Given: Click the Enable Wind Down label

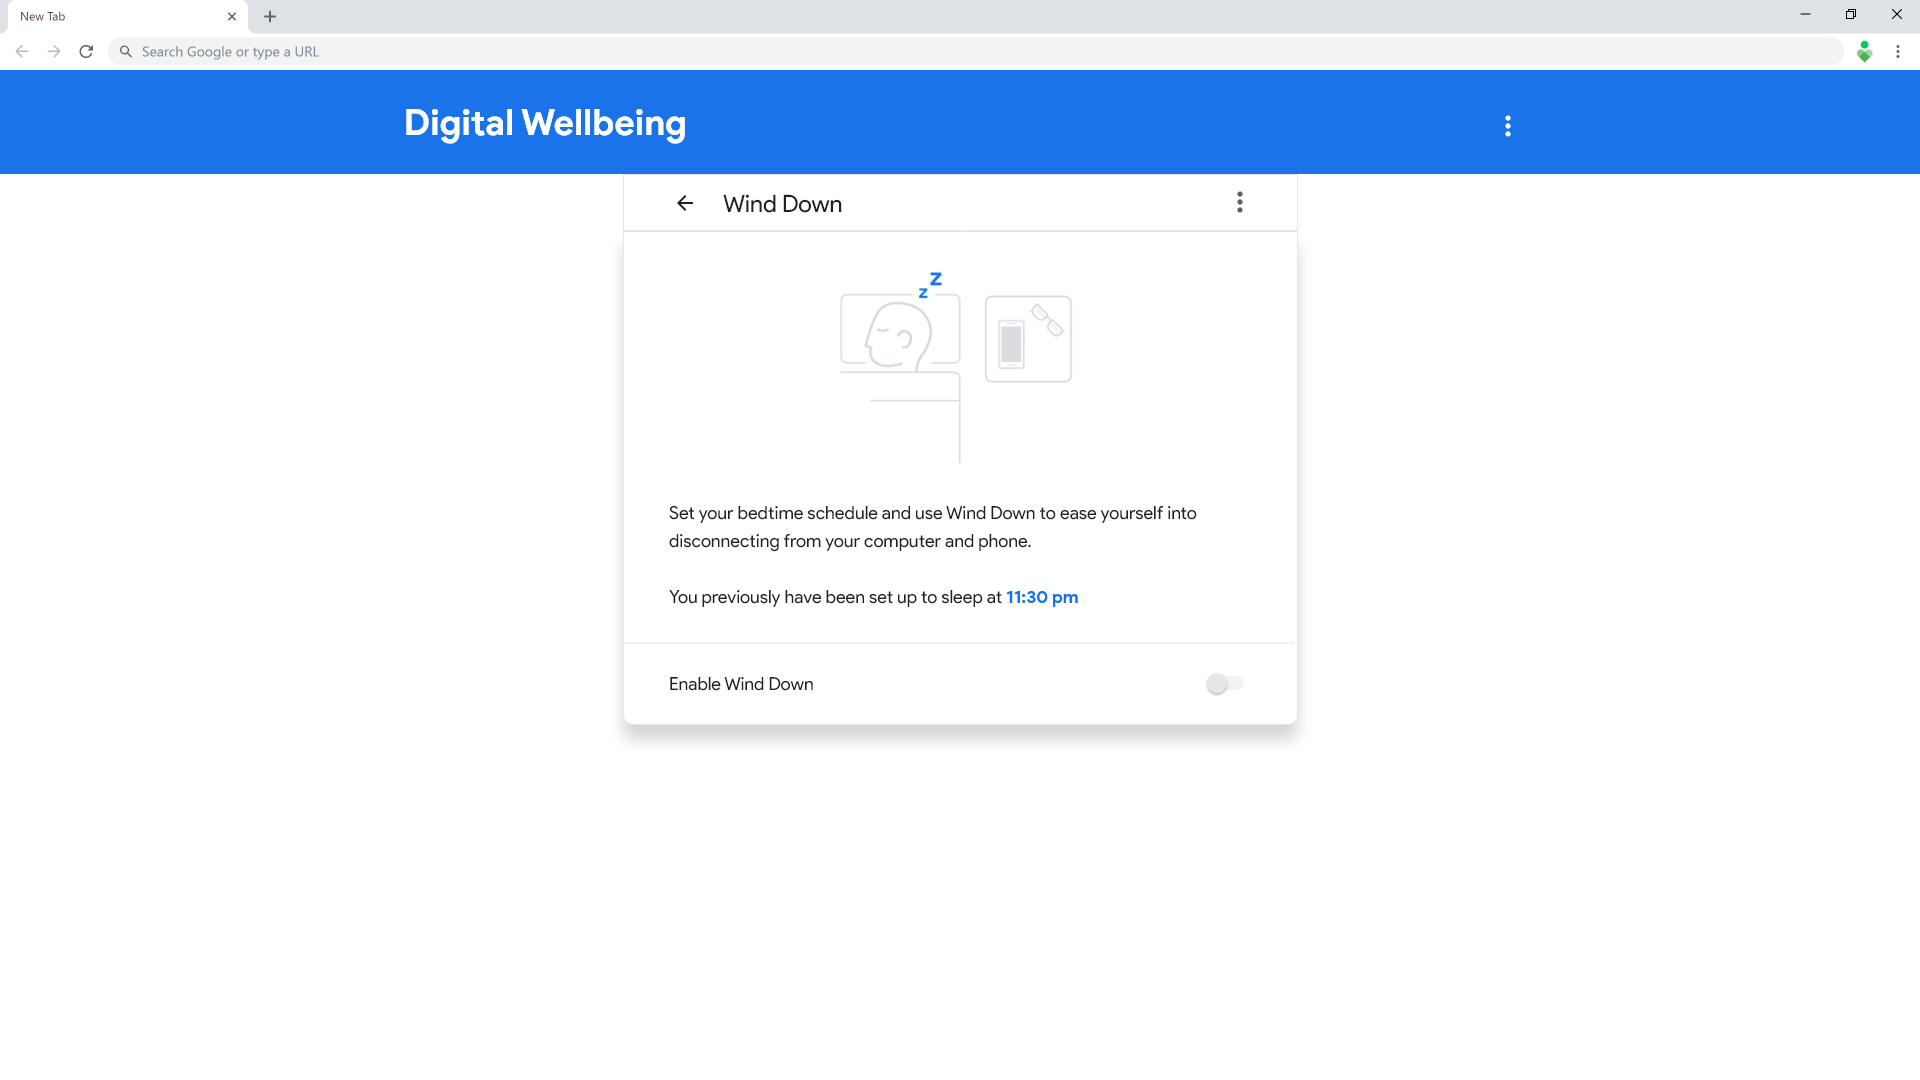Looking at the screenshot, I should click(x=740, y=684).
